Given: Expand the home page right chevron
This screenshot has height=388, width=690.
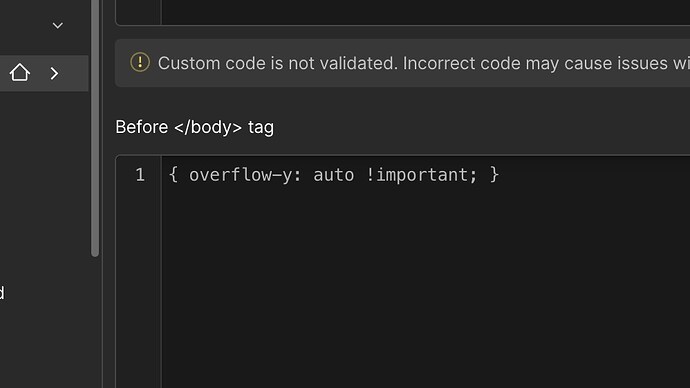Looking at the screenshot, I should pos(54,73).
